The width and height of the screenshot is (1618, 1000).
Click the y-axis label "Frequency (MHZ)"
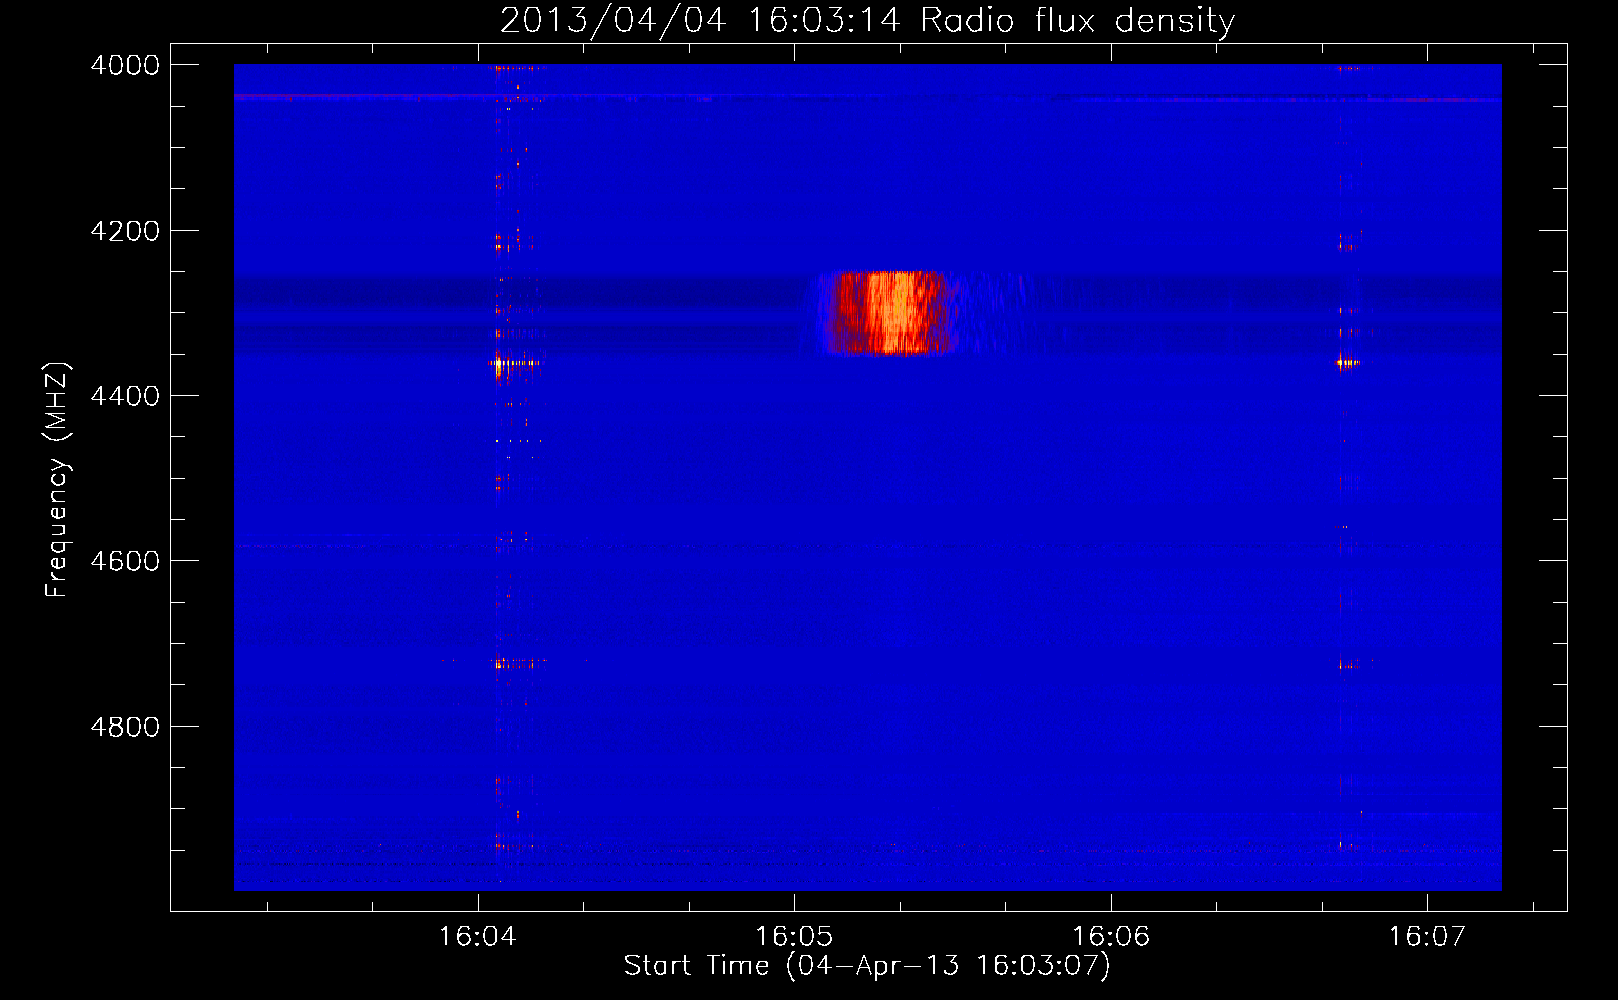coord(57,480)
